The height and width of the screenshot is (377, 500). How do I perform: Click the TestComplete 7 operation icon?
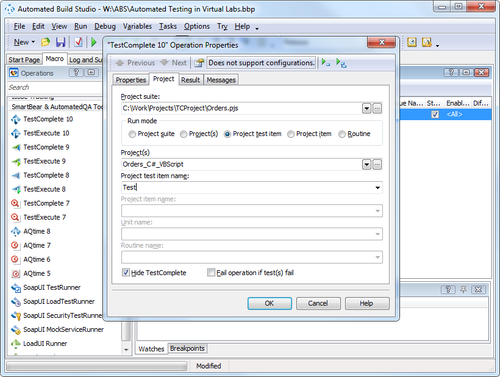pyautogui.click(x=15, y=203)
